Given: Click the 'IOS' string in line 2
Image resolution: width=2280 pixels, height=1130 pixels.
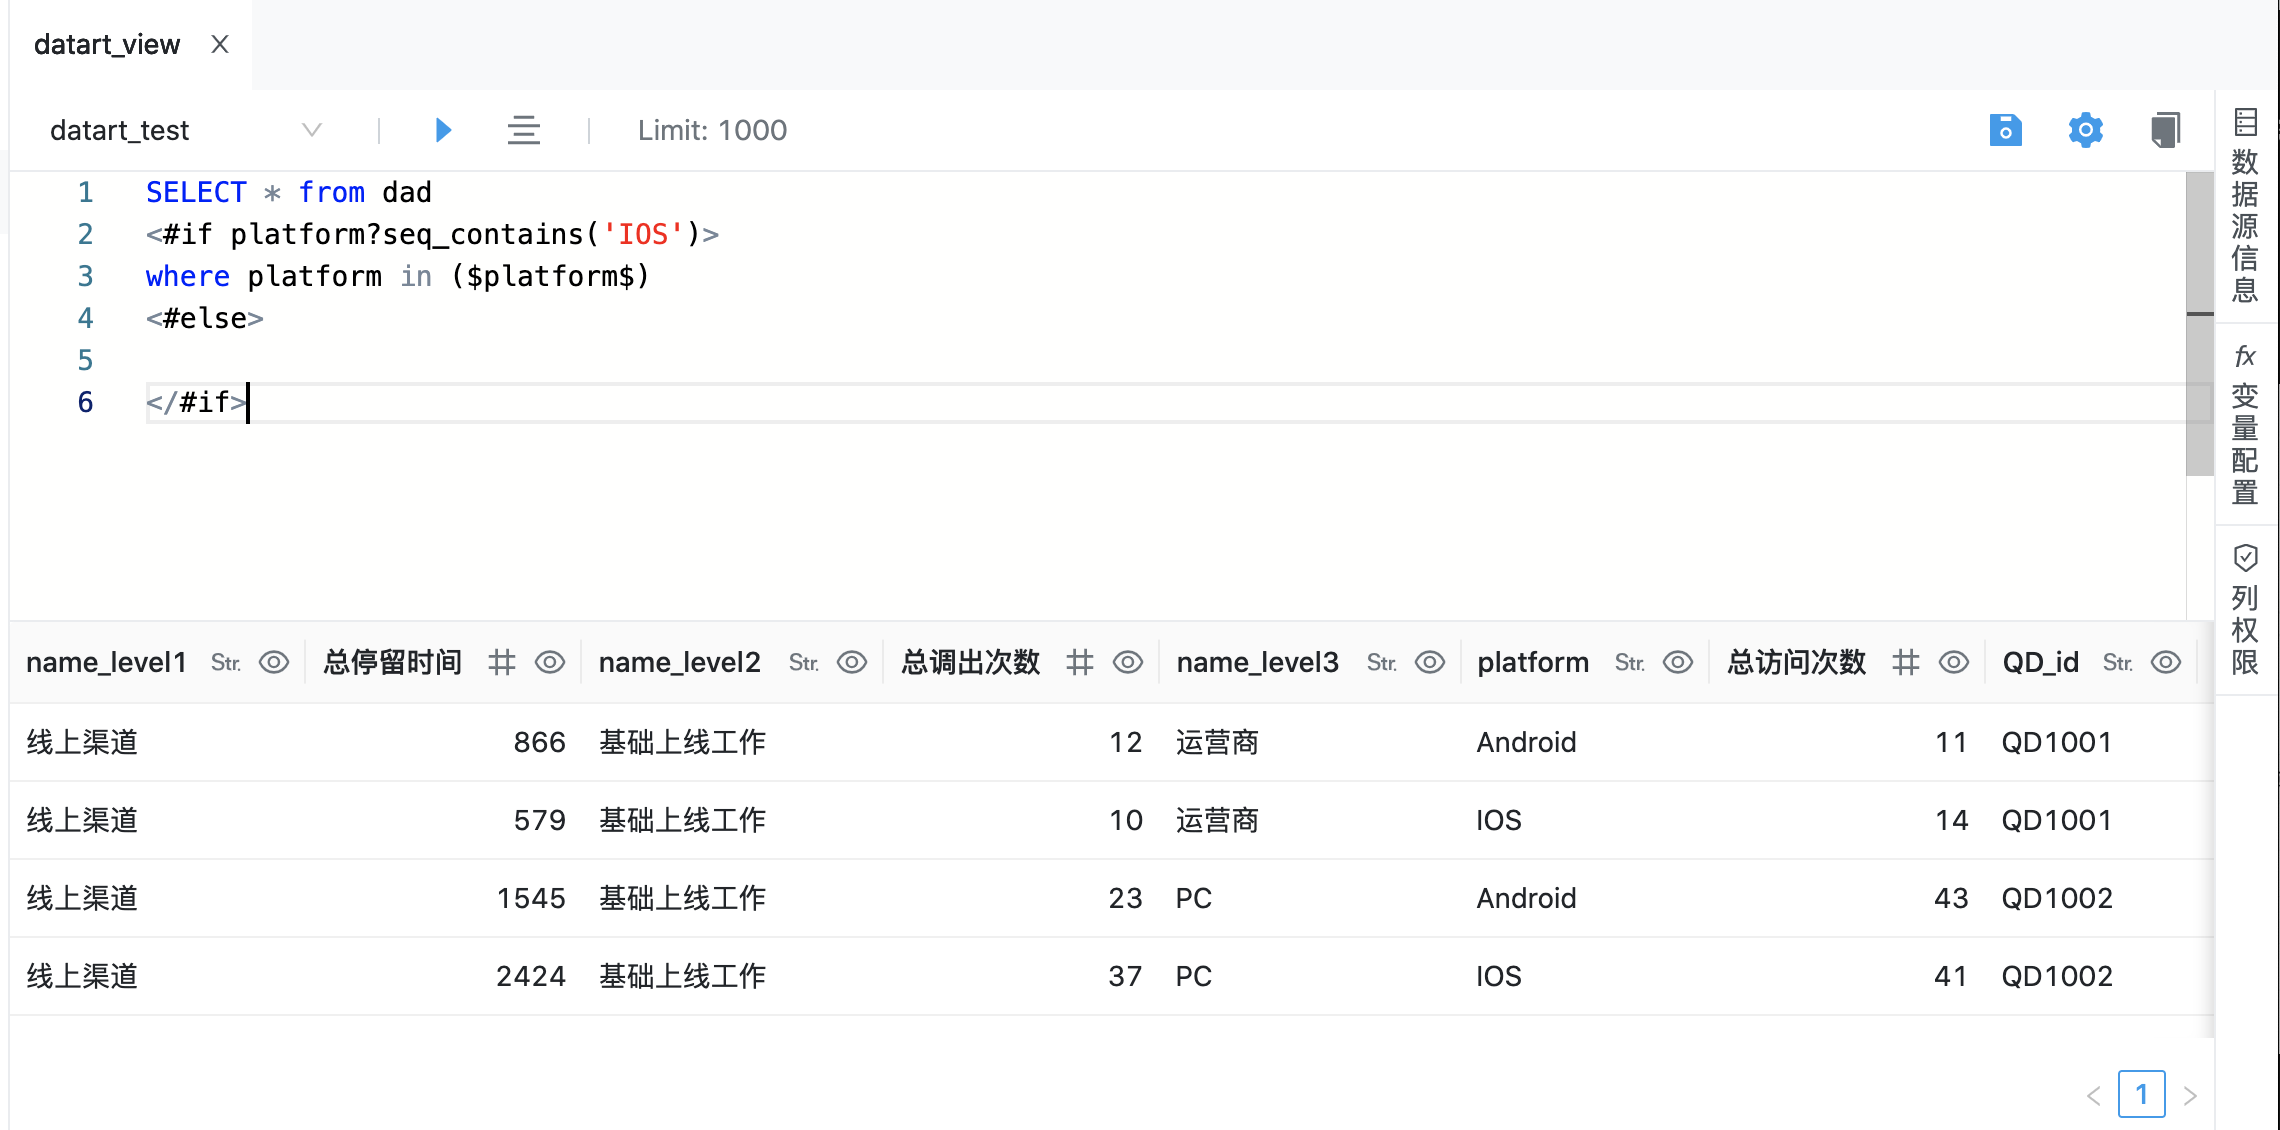Looking at the screenshot, I should pos(643,234).
